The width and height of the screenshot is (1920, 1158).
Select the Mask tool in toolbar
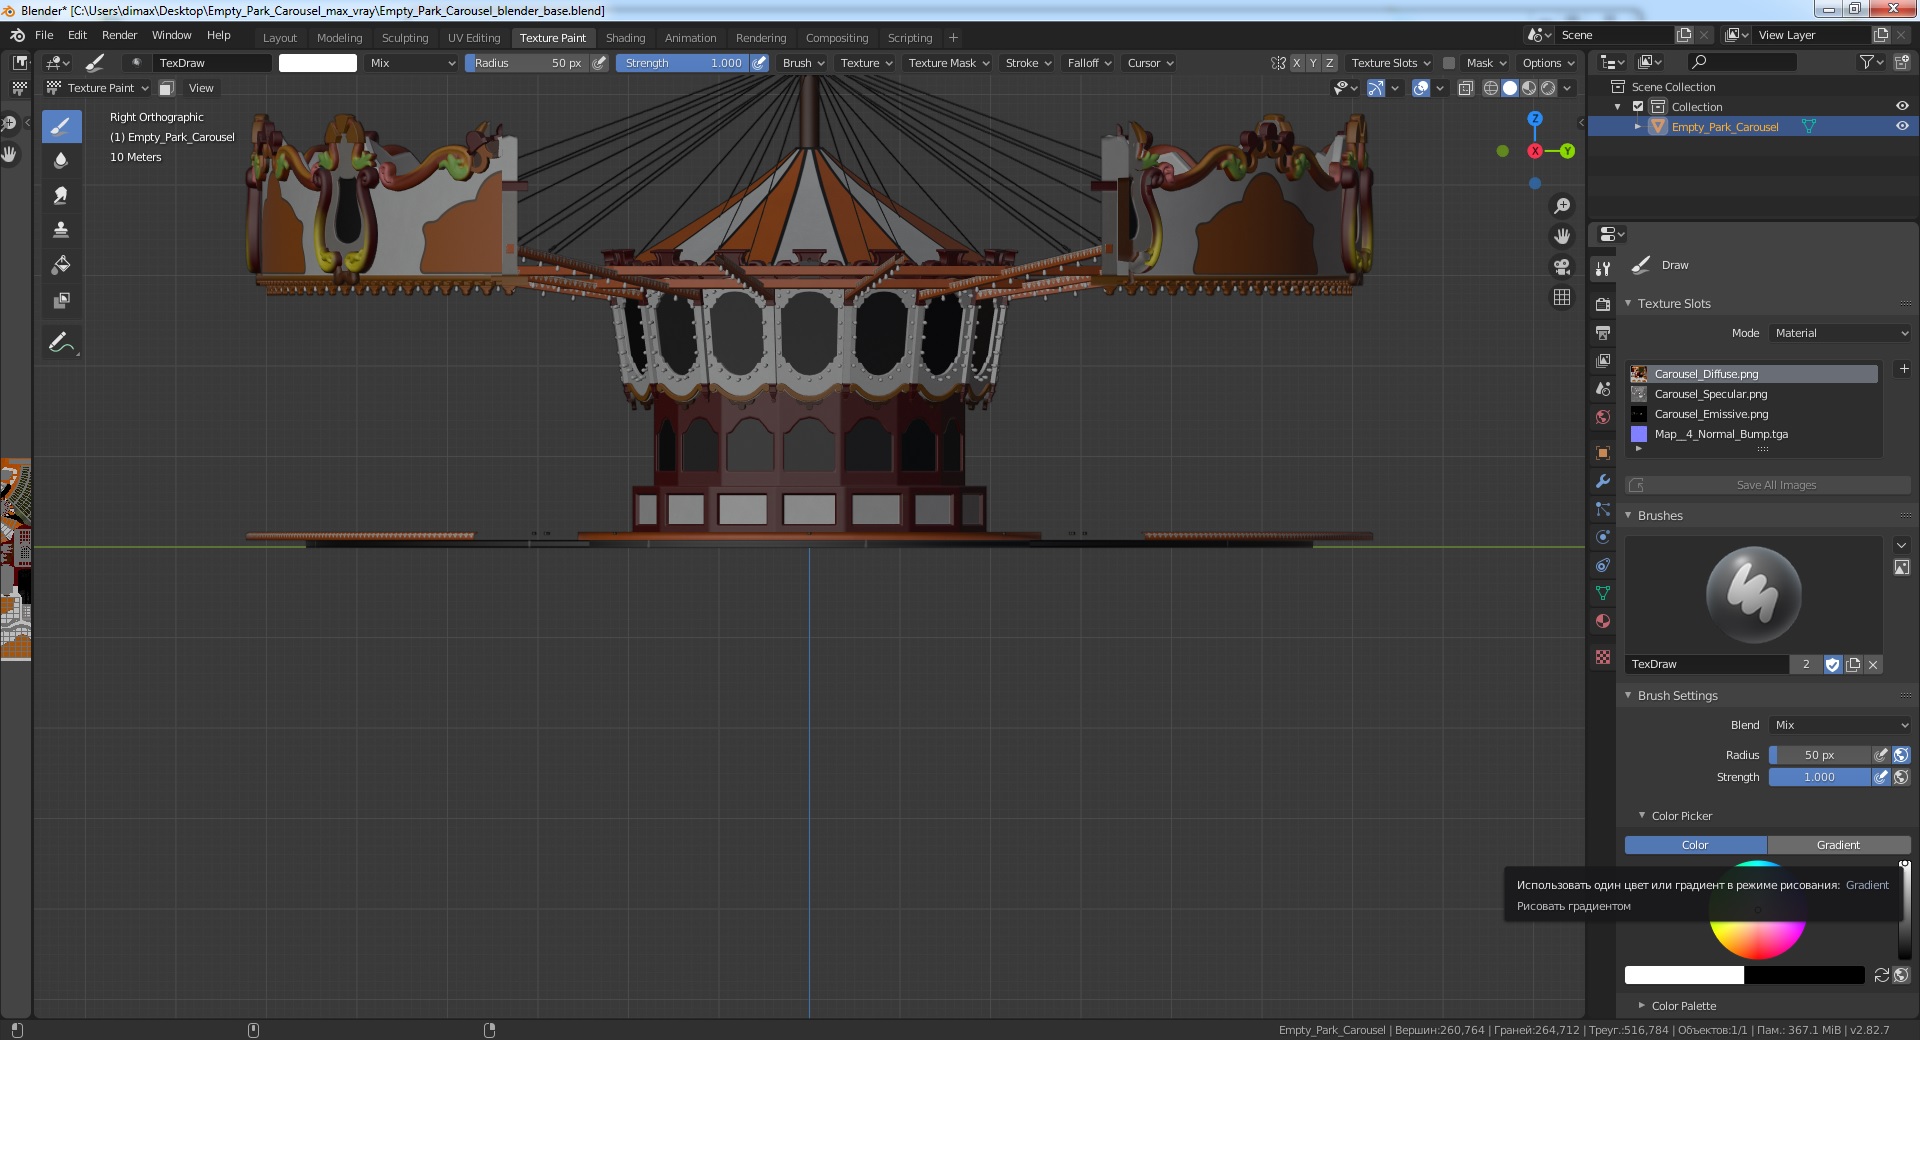point(61,300)
